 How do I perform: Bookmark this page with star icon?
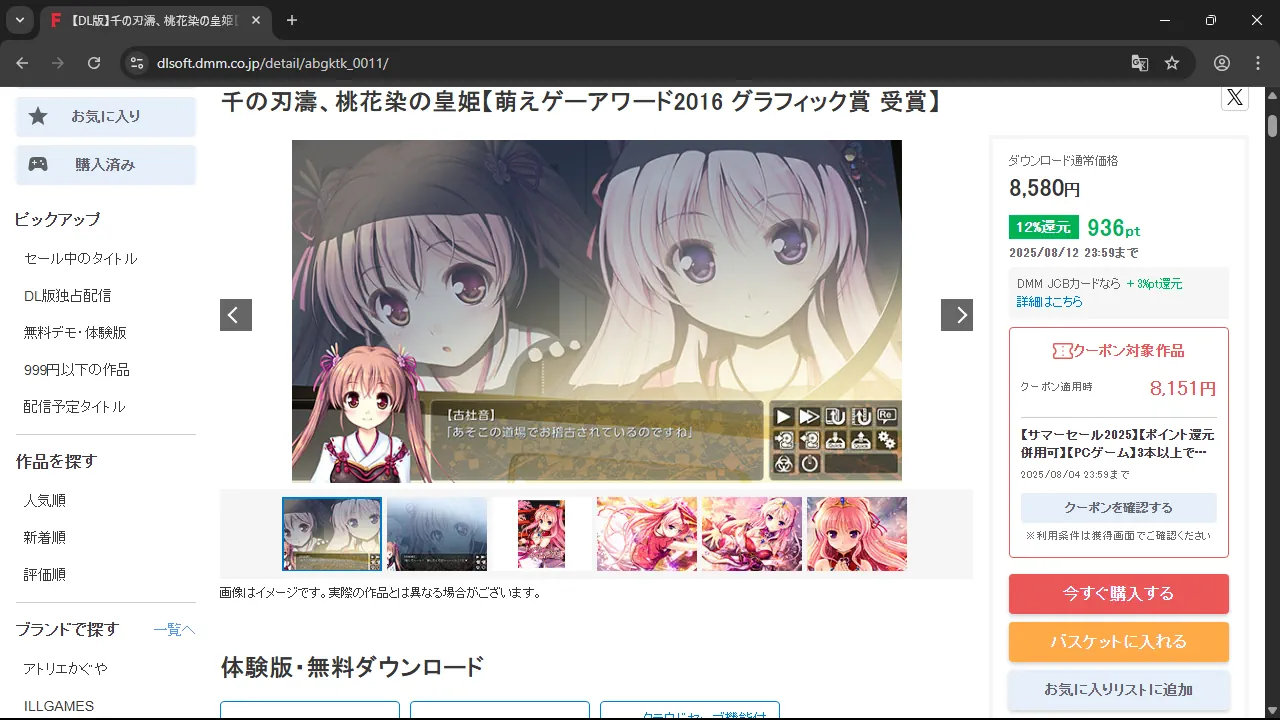coord(1172,63)
